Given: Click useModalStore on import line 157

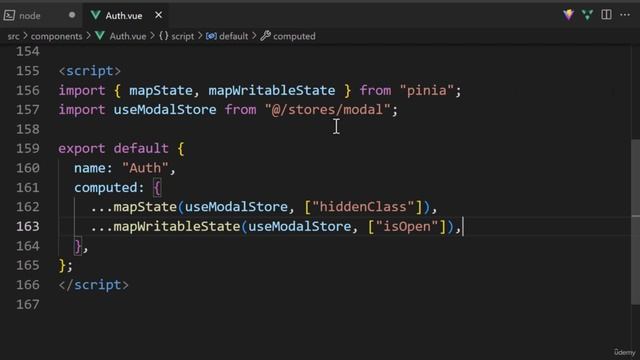Looking at the screenshot, I should pyautogui.click(x=165, y=110).
